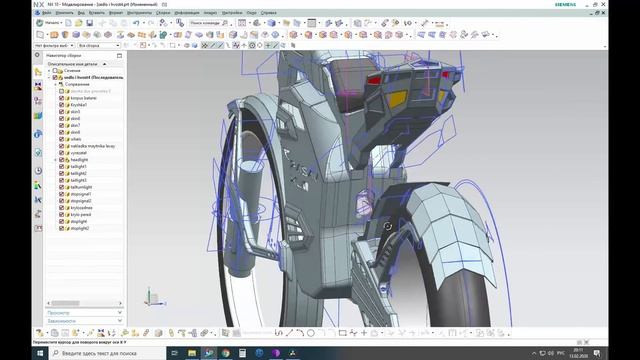Collapse the top assembly sedlo i hvost4 node

pos(49,77)
